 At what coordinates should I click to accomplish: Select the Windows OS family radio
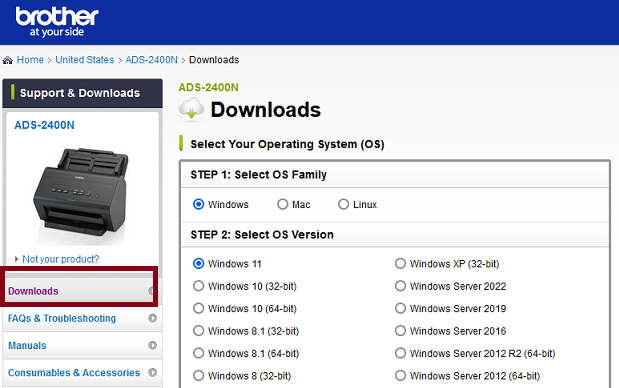198,204
